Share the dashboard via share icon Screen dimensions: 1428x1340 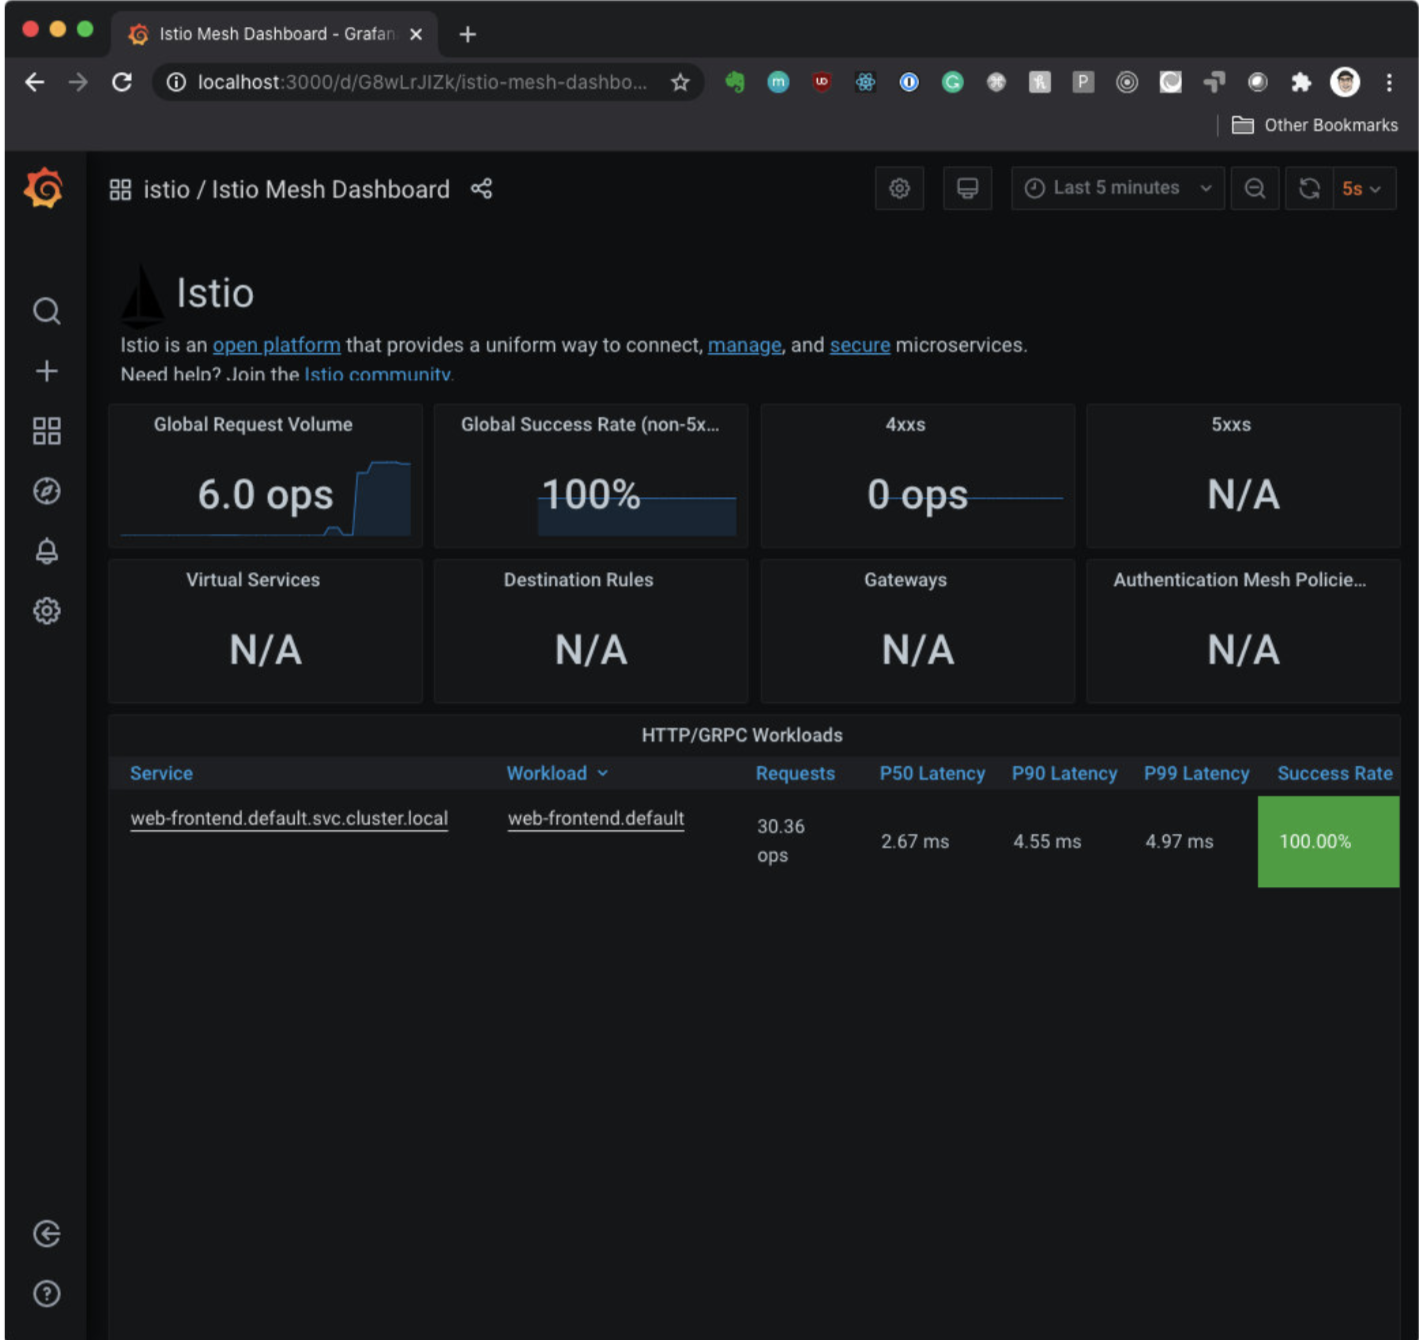pos(481,189)
